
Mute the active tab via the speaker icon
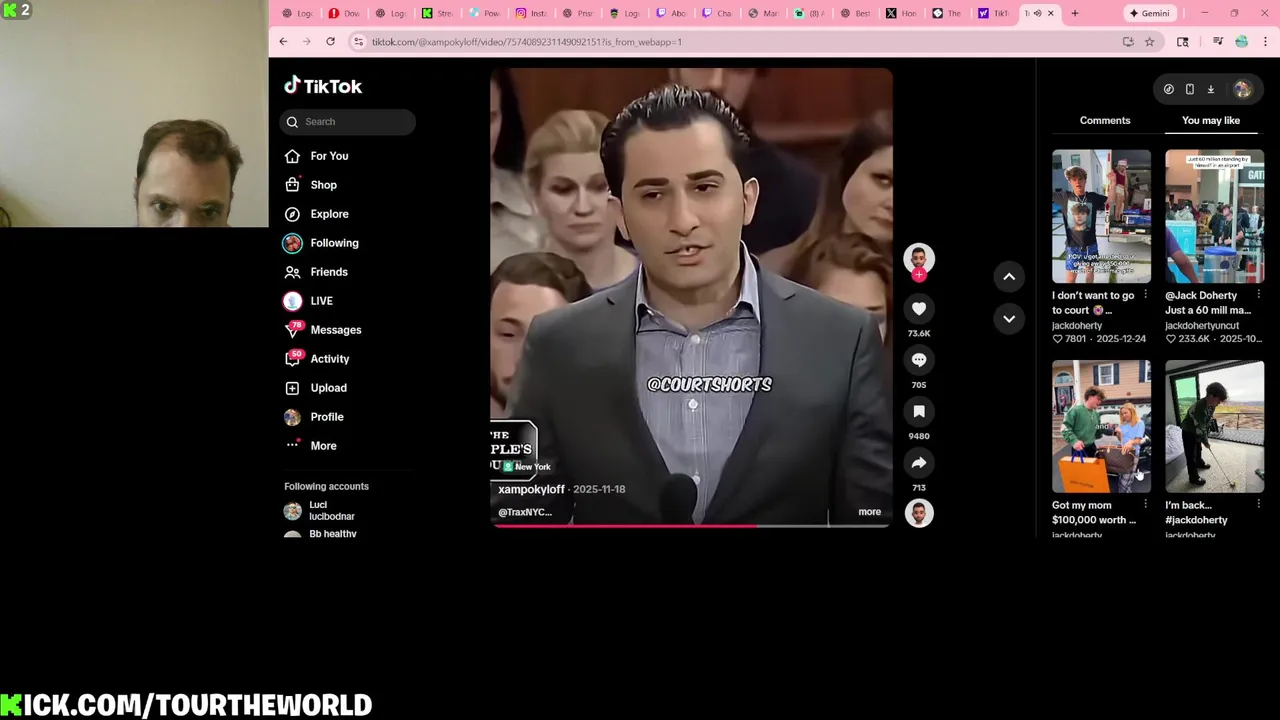click(x=1037, y=13)
